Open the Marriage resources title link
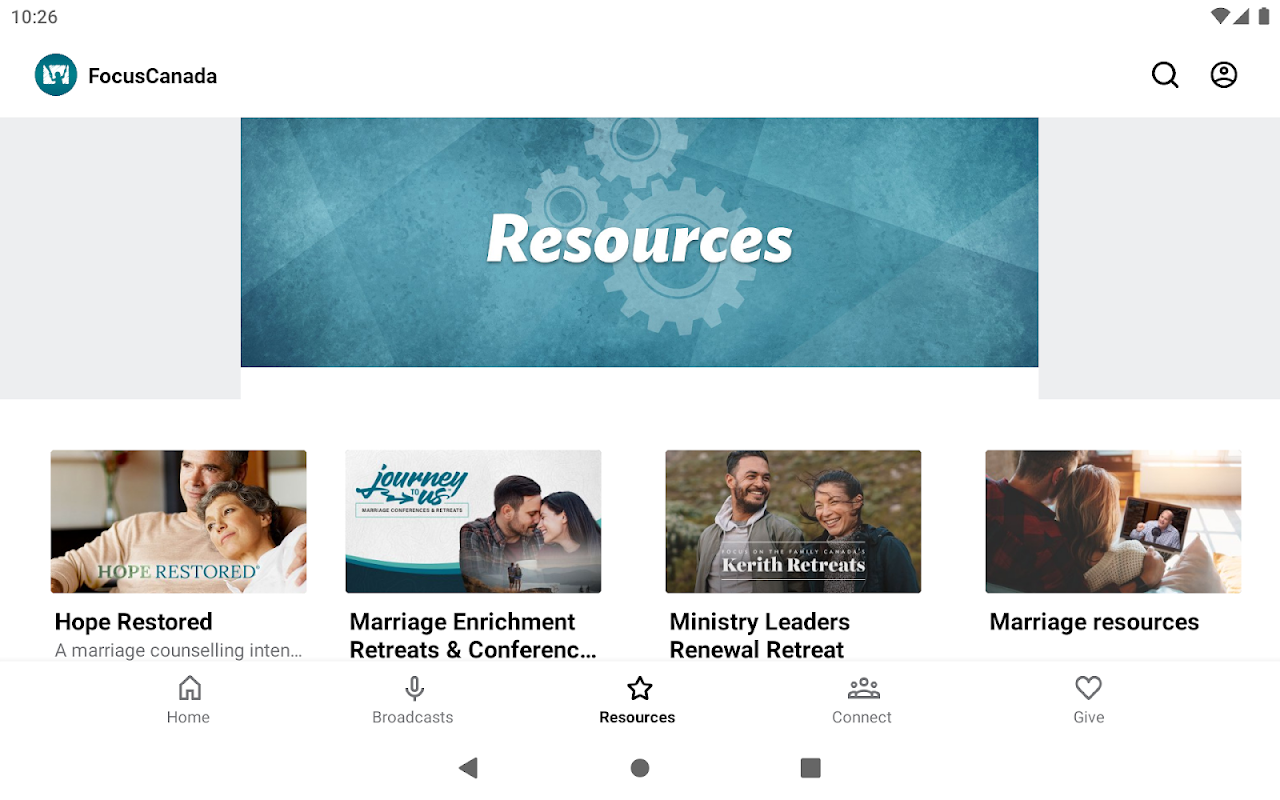 [x=1094, y=622]
